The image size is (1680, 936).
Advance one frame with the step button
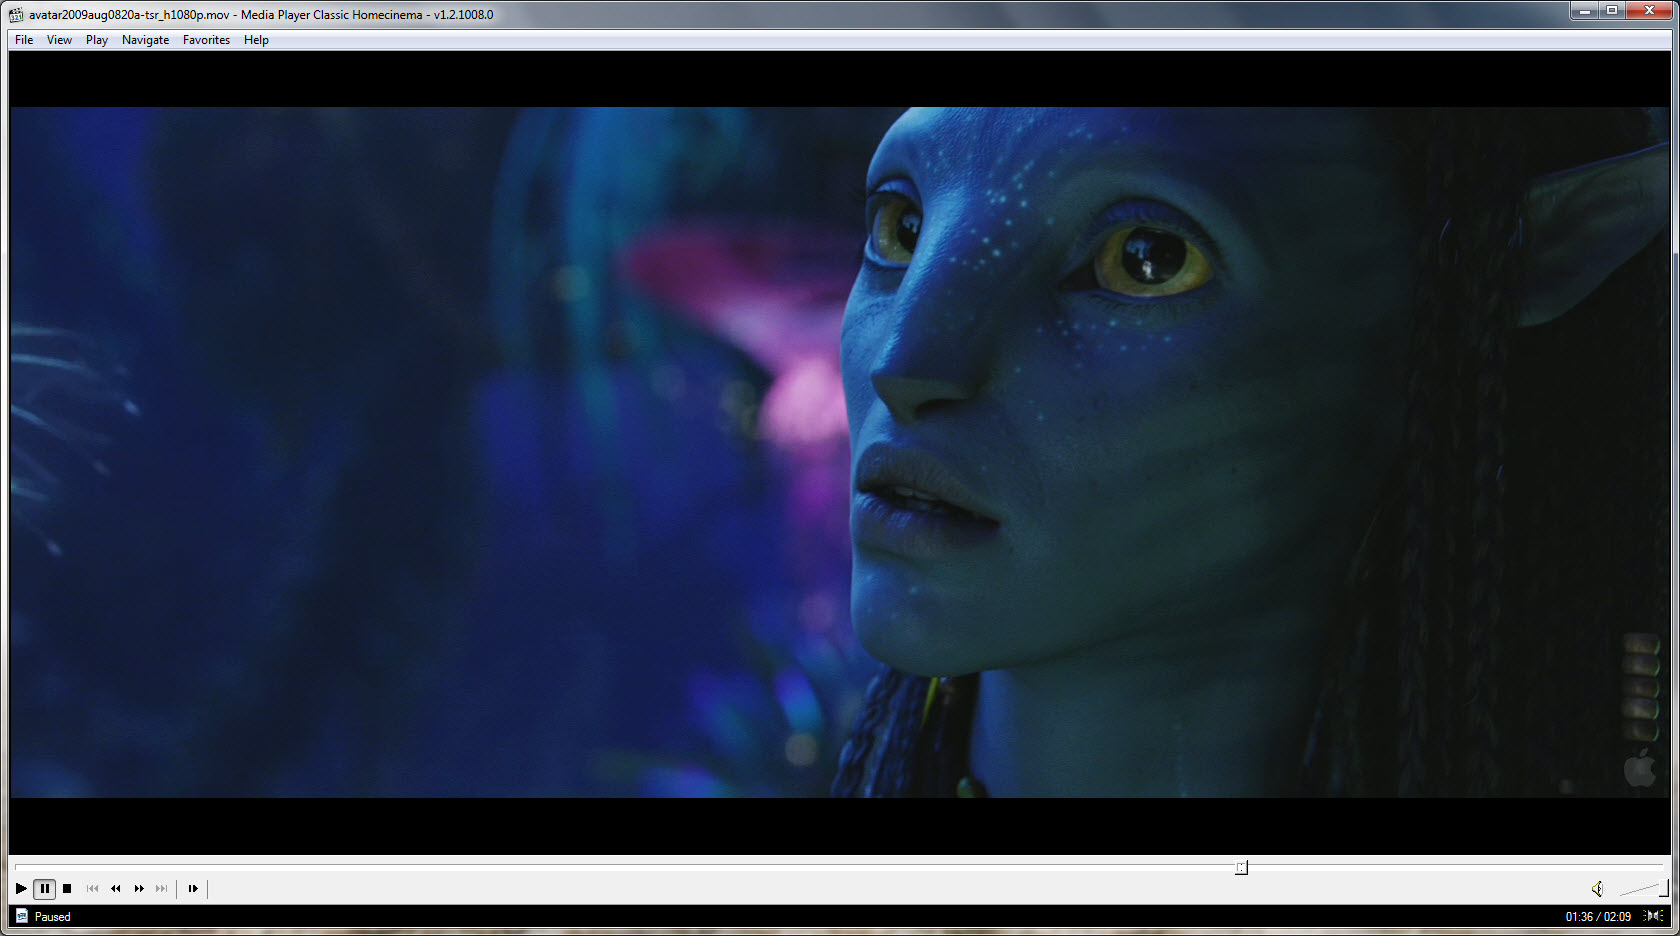[x=193, y=888]
